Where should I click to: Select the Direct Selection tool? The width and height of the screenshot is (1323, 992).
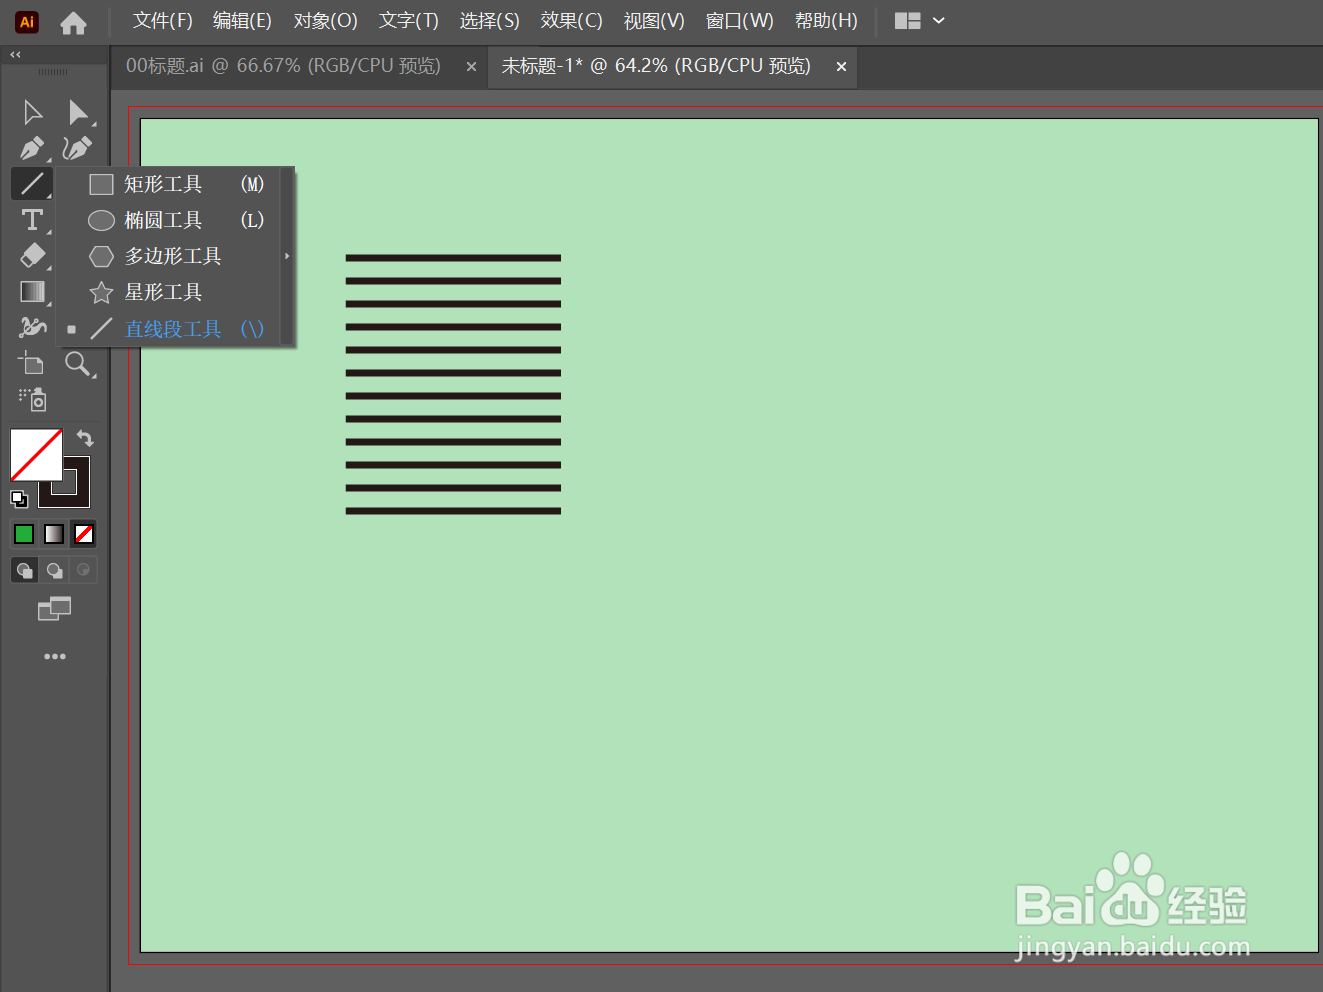(78, 112)
